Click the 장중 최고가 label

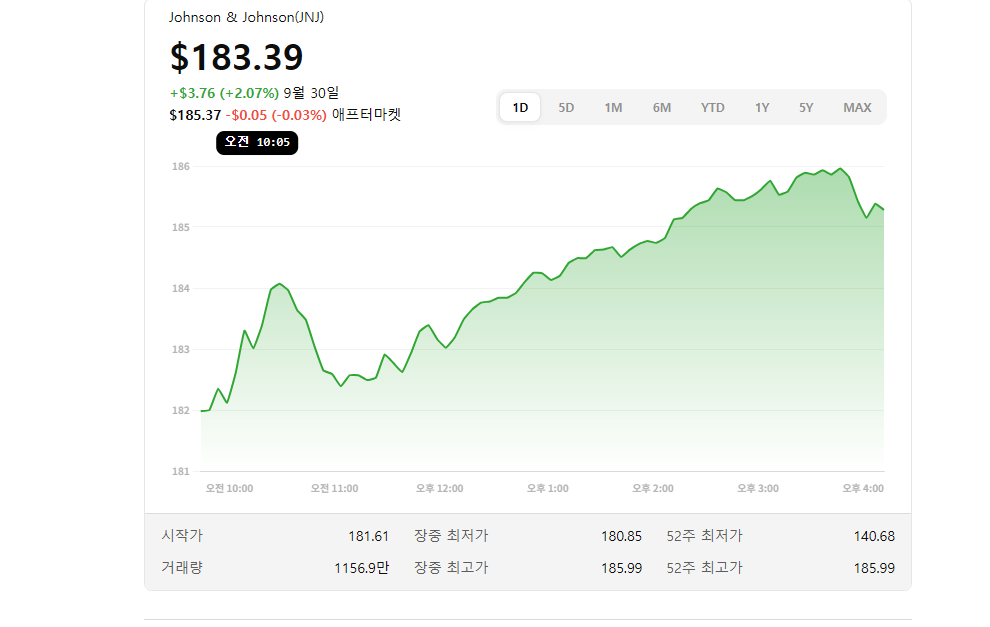point(451,567)
